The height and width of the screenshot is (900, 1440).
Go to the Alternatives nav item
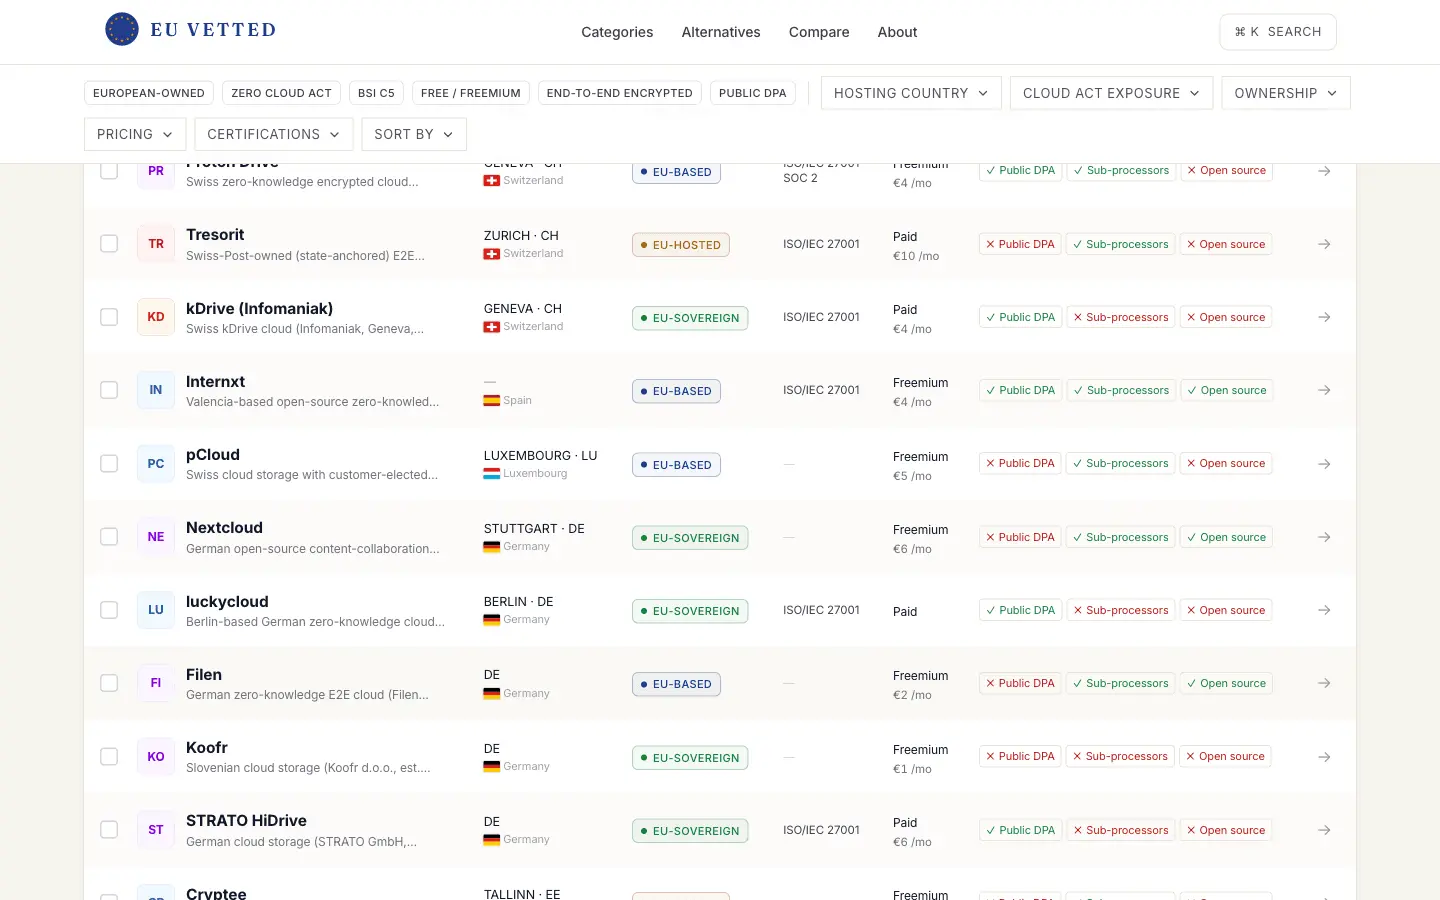pyautogui.click(x=721, y=32)
